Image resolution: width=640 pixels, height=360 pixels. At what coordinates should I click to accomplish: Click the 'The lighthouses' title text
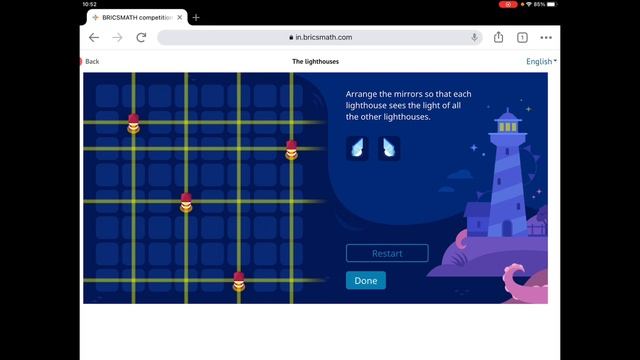click(316, 61)
